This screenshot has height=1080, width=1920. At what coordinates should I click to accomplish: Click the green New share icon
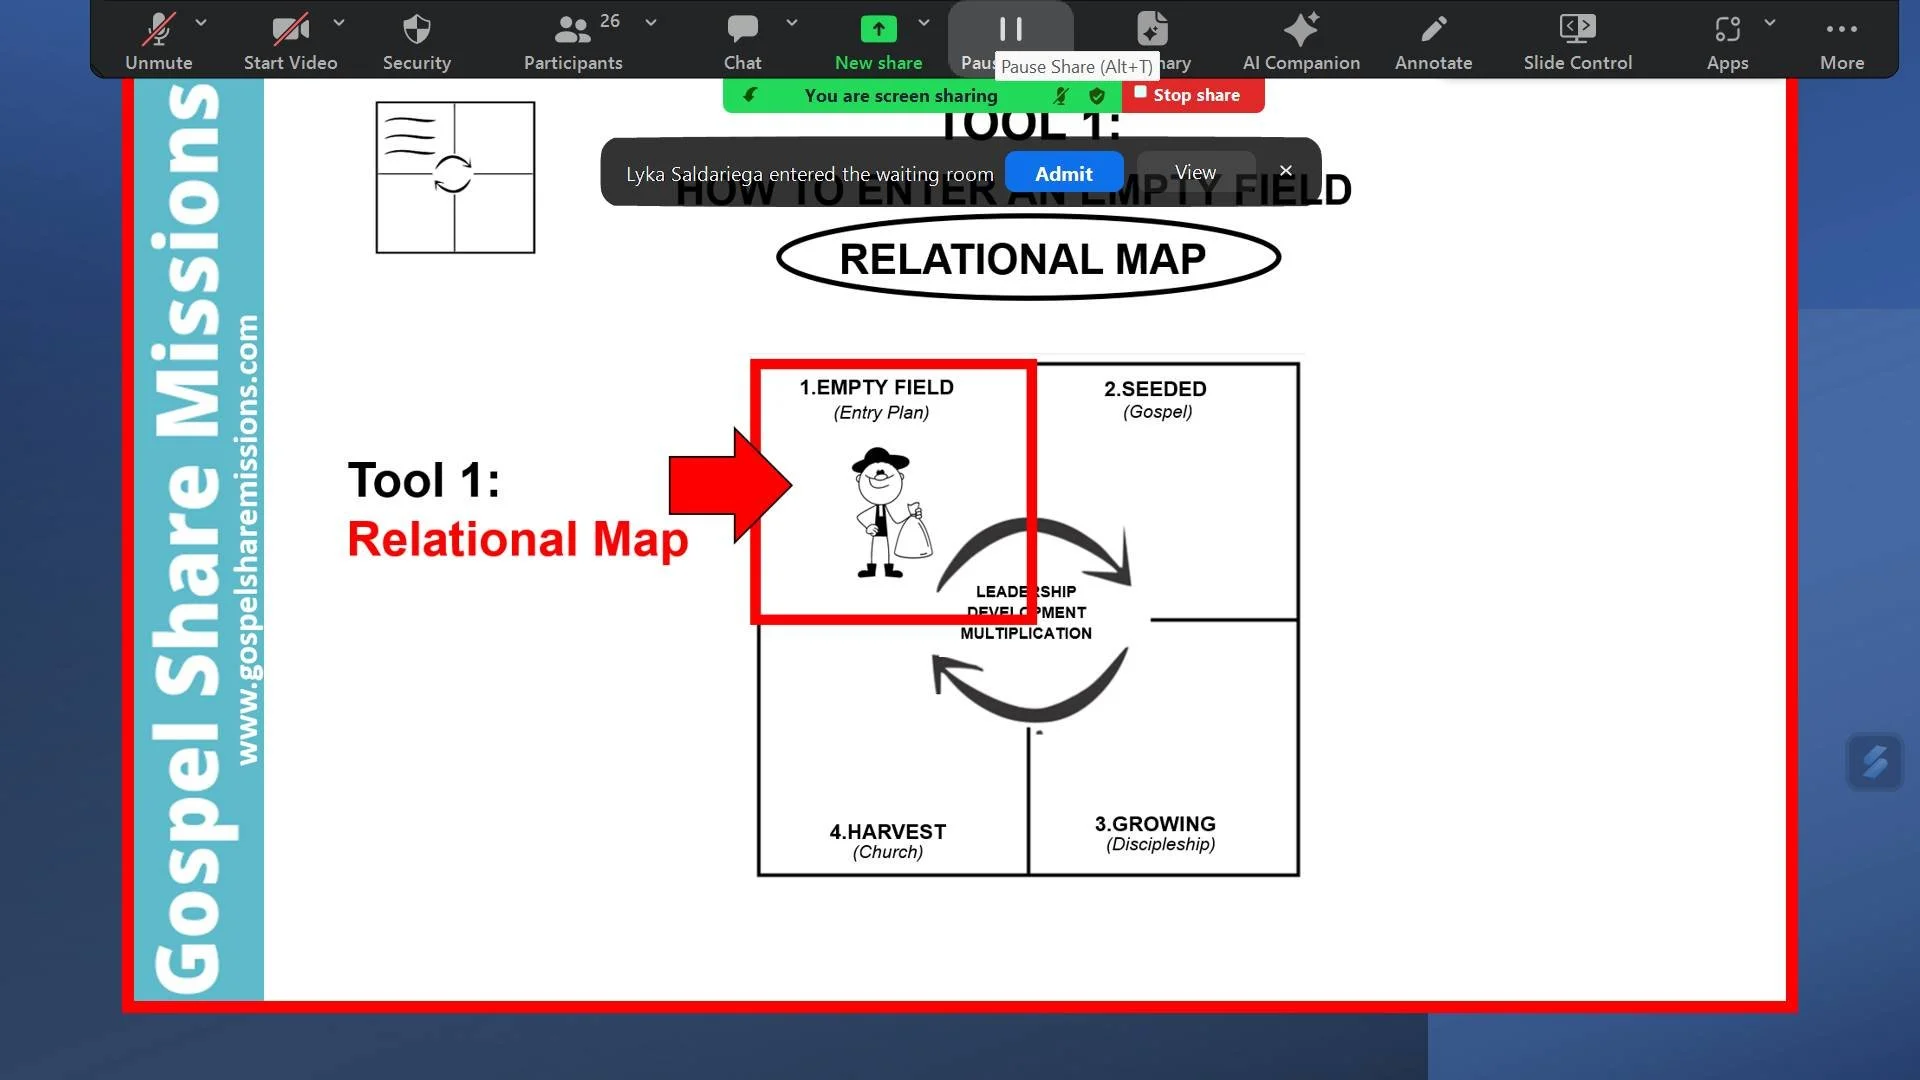coord(878,29)
